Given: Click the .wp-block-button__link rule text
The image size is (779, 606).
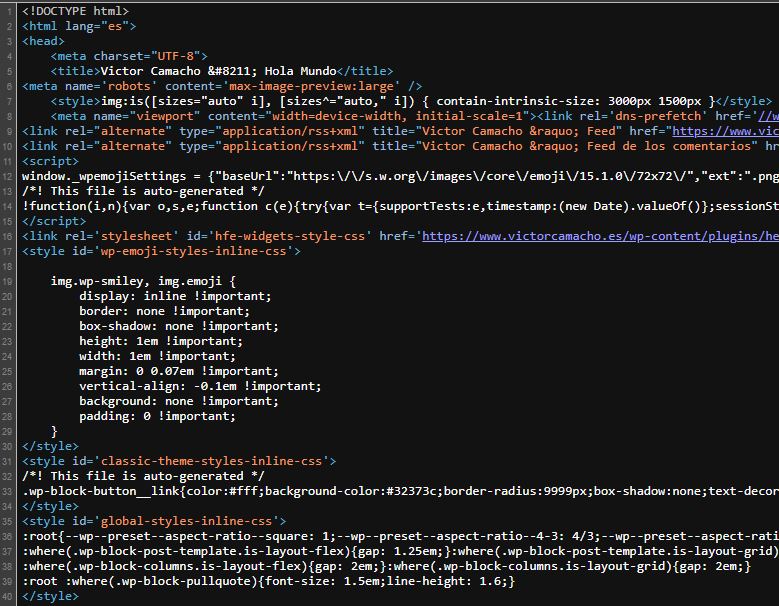Looking at the screenshot, I should tap(400, 491).
